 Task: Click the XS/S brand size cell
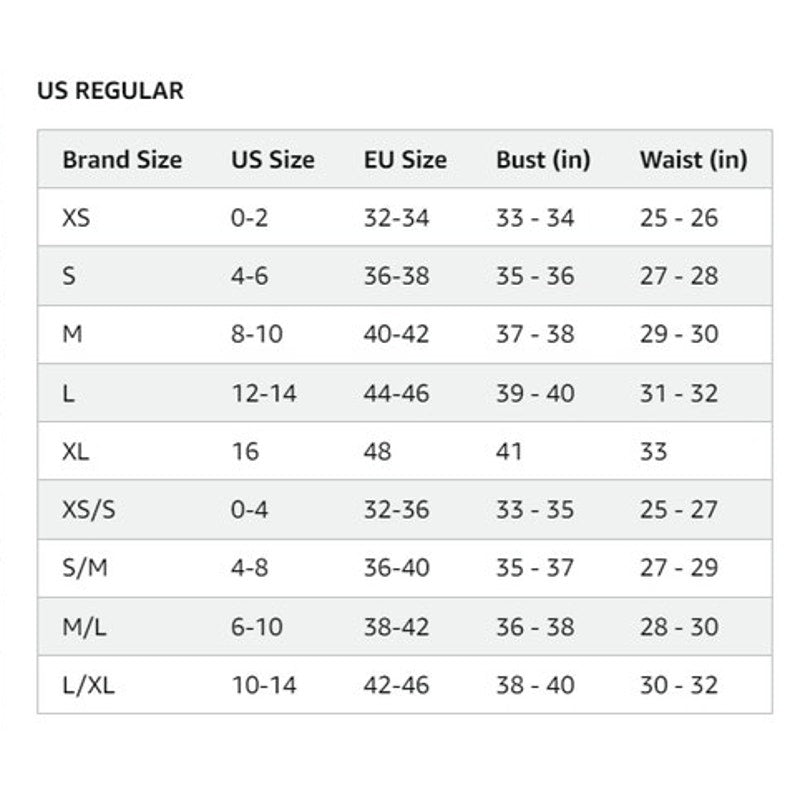tap(89, 510)
